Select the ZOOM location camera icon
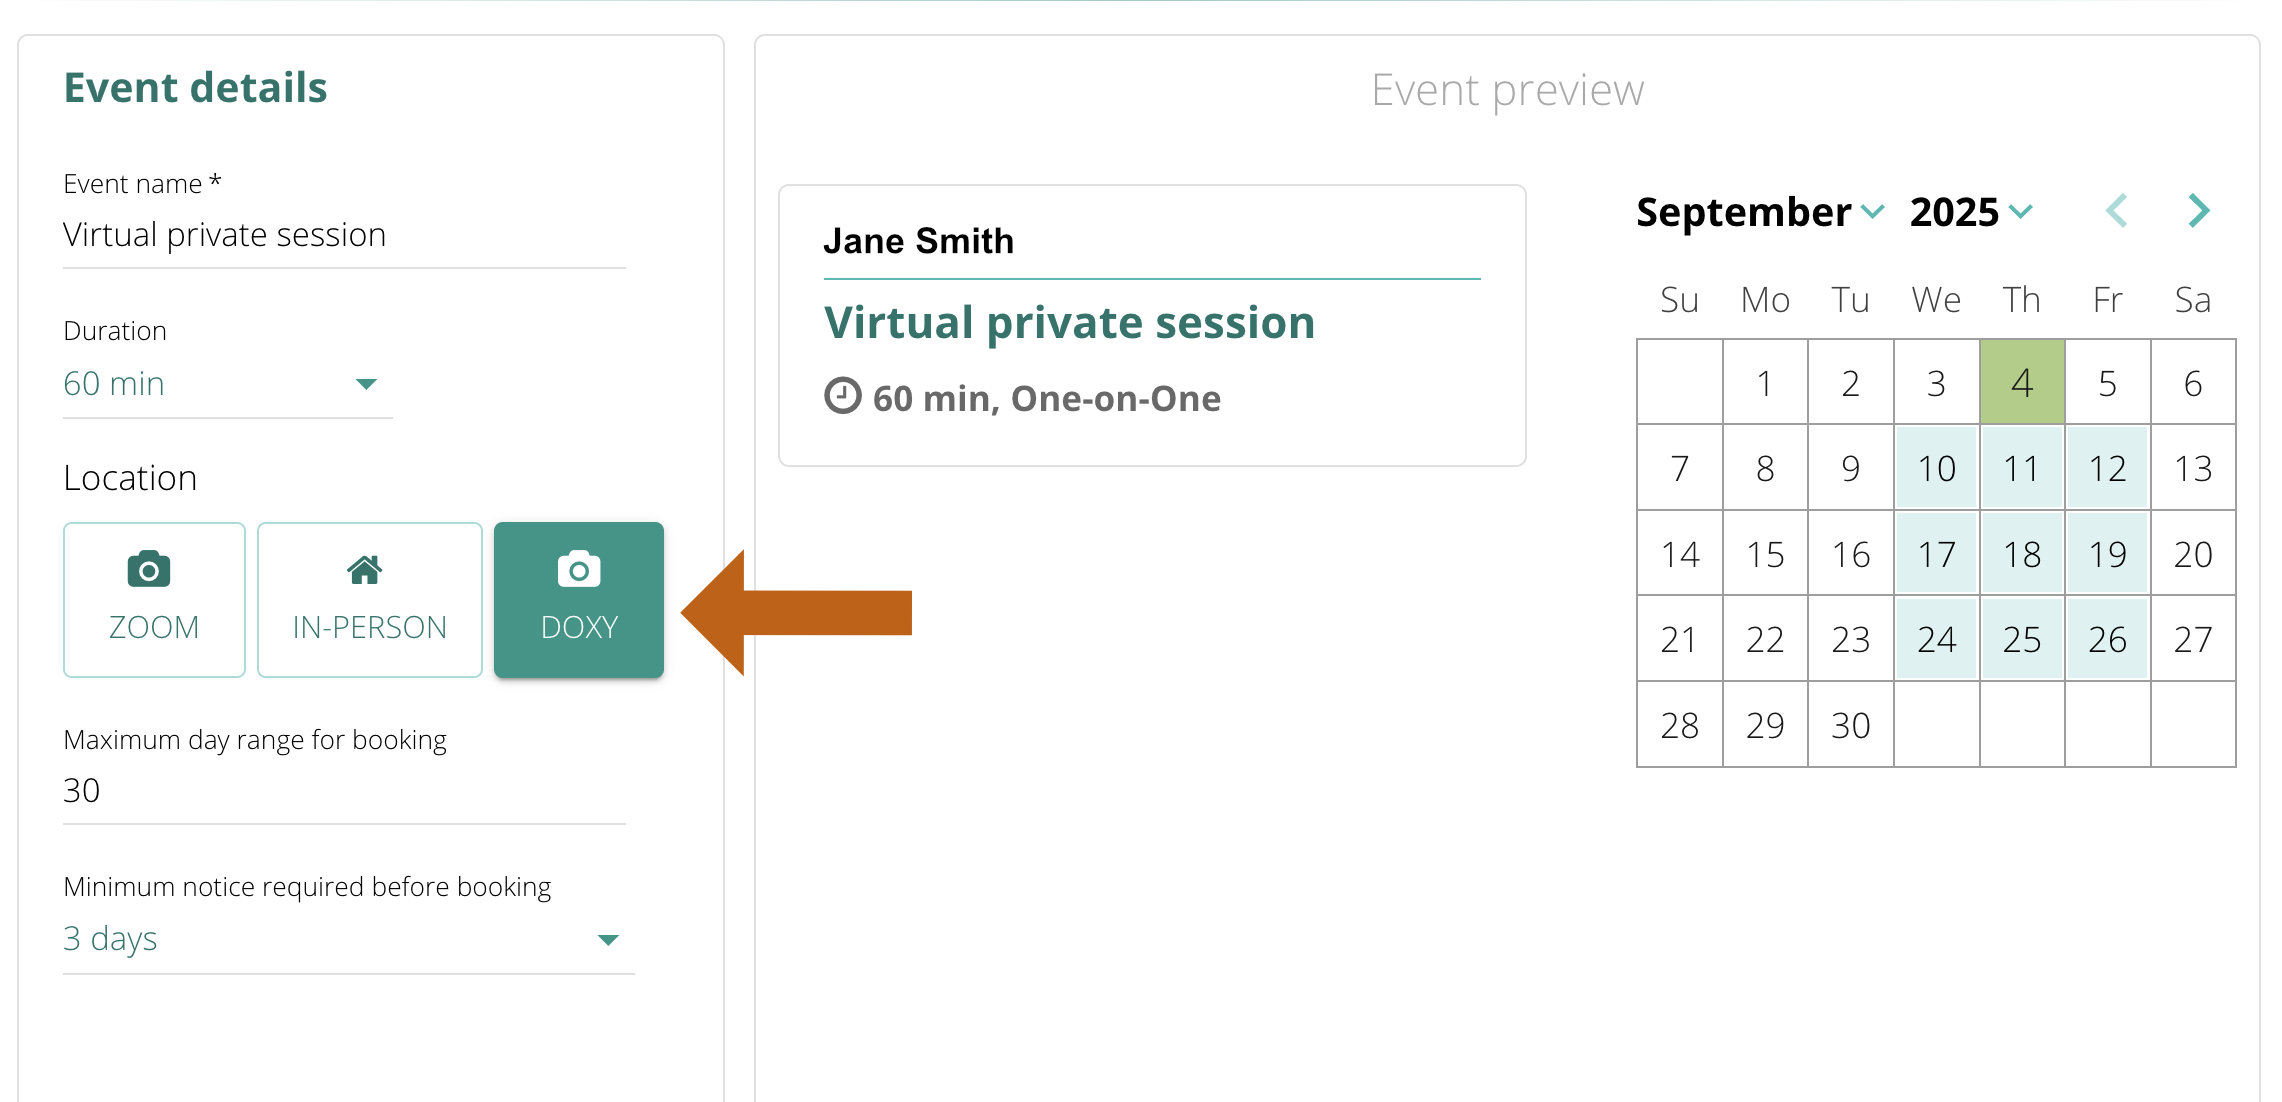This screenshot has height=1102, width=2282. coord(149,569)
